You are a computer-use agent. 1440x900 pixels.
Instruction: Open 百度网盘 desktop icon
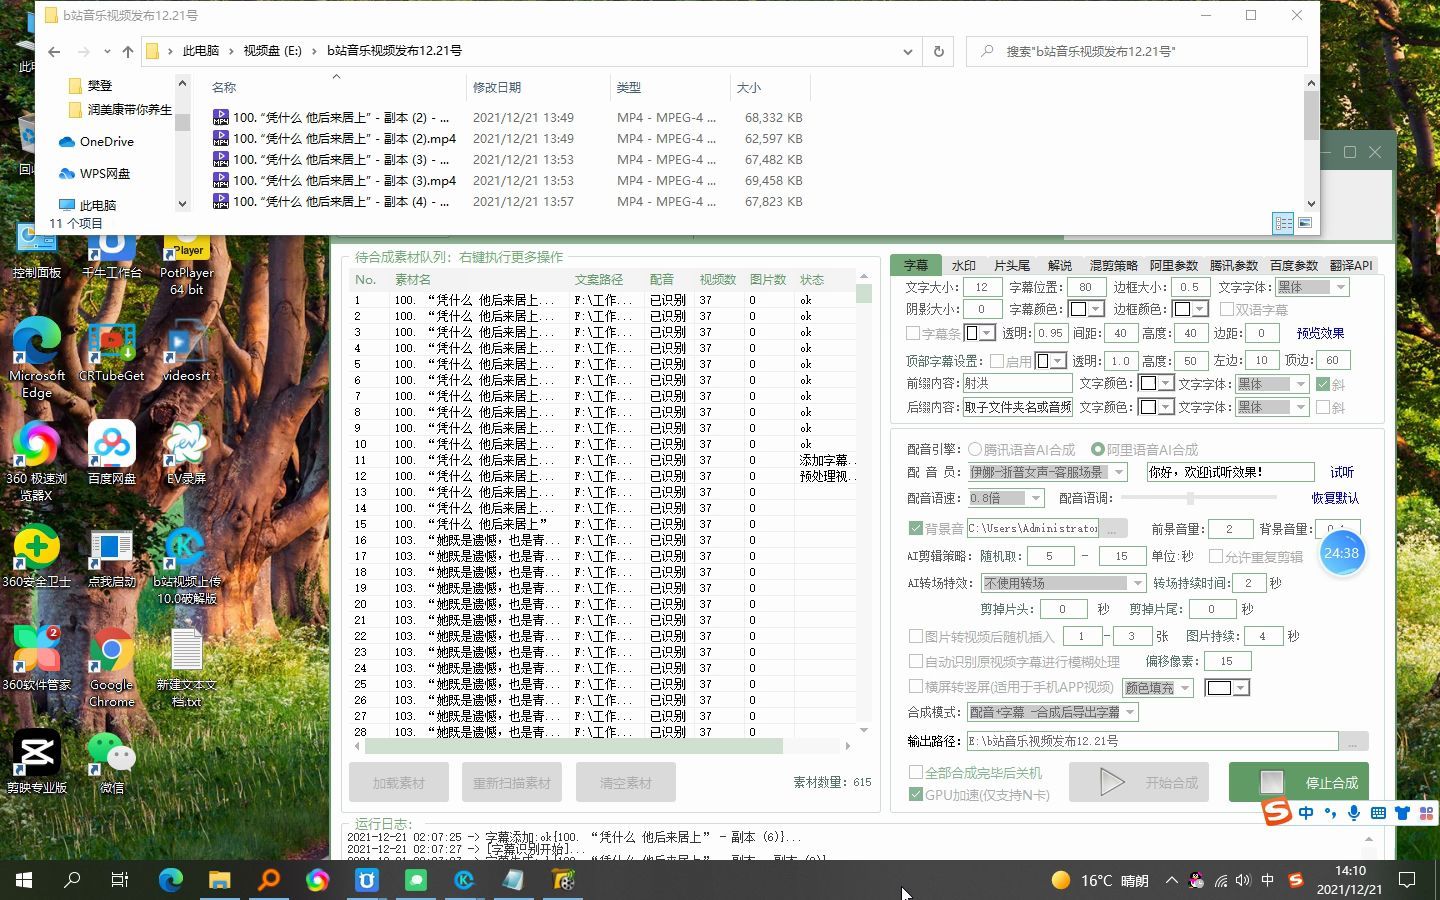pos(111,452)
